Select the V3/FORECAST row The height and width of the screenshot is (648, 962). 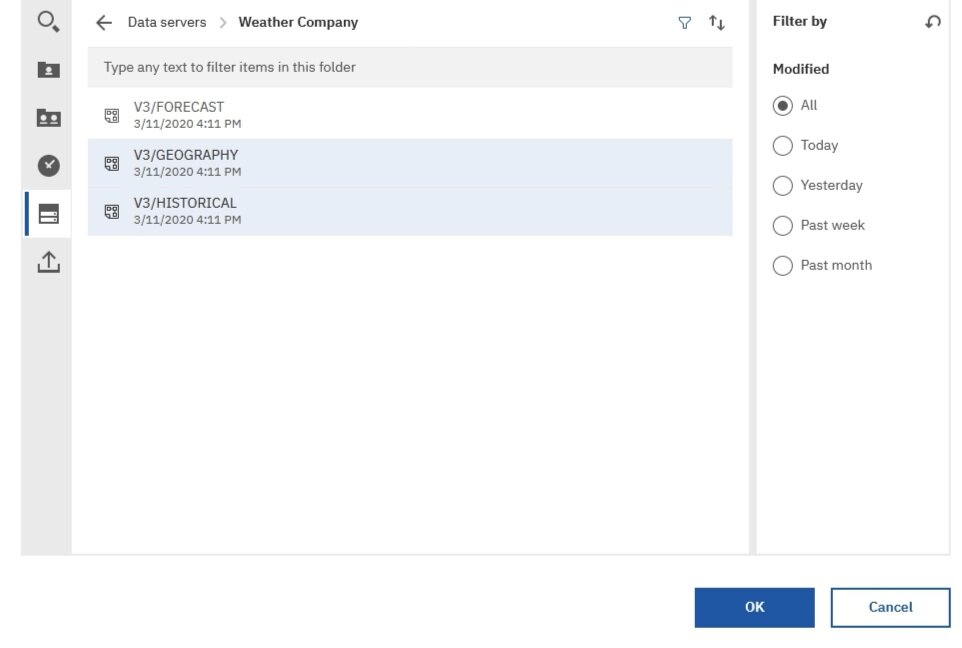click(x=410, y=115)
